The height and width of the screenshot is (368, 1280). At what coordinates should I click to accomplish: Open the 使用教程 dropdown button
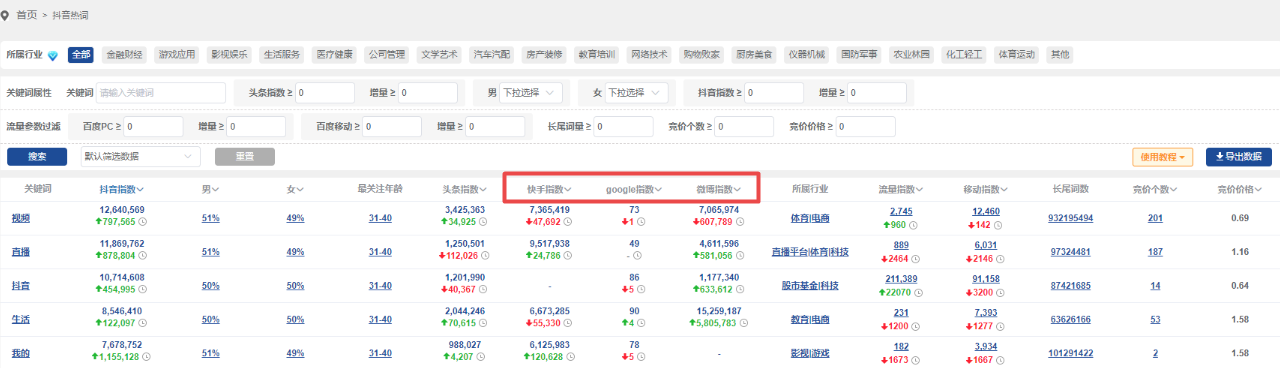[x=1162, y=156]
